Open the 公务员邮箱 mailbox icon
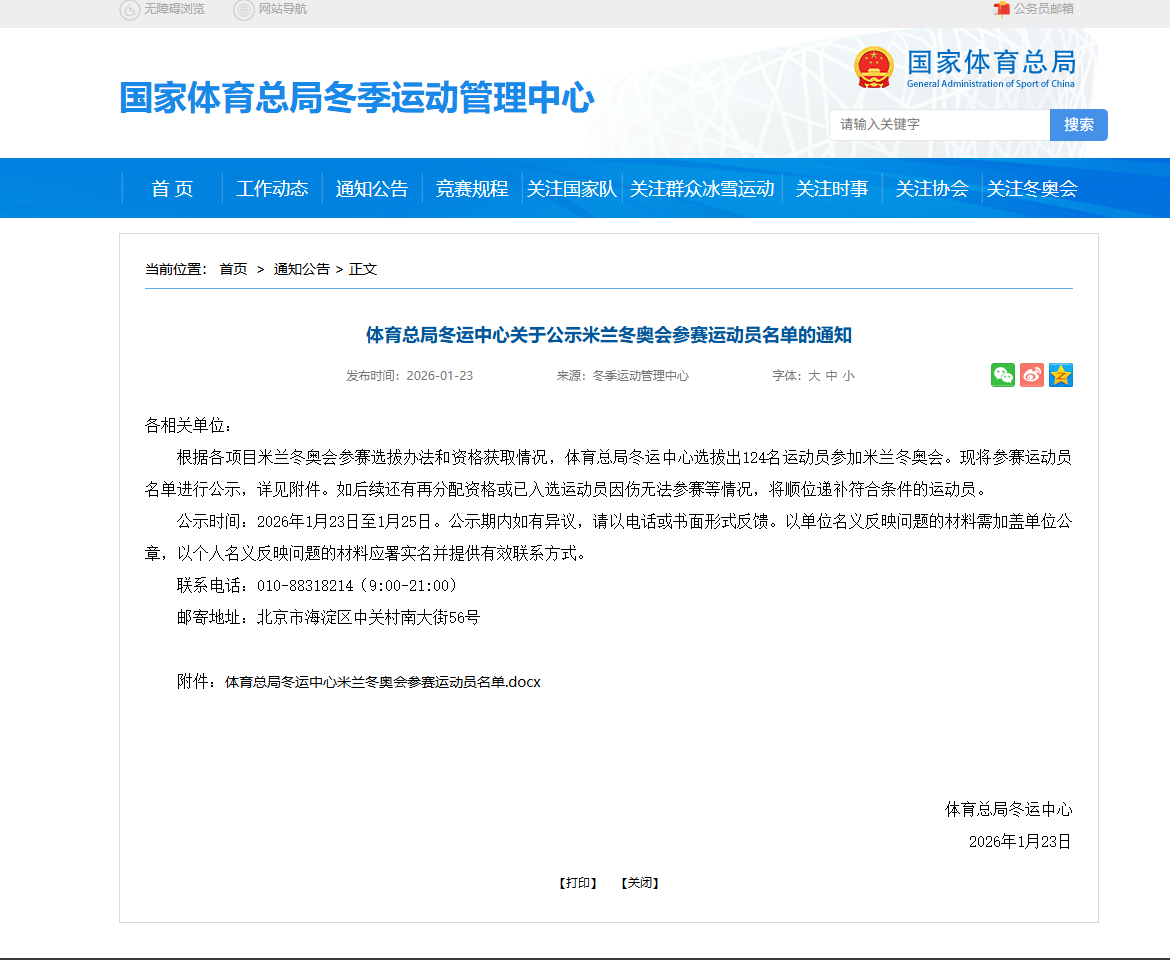Viewport: 1170px width, 960px height. (1001, 9)
